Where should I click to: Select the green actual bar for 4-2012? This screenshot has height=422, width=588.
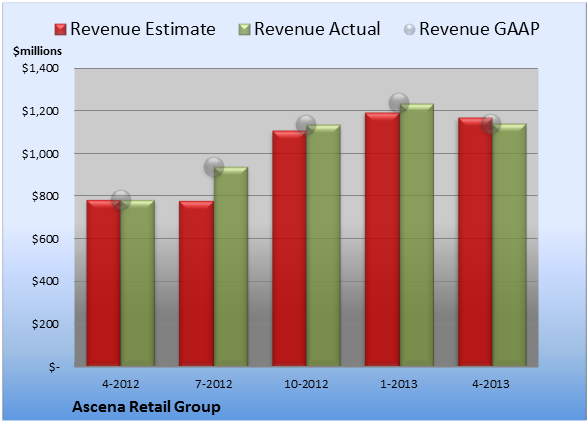click(x=138, y=283)
